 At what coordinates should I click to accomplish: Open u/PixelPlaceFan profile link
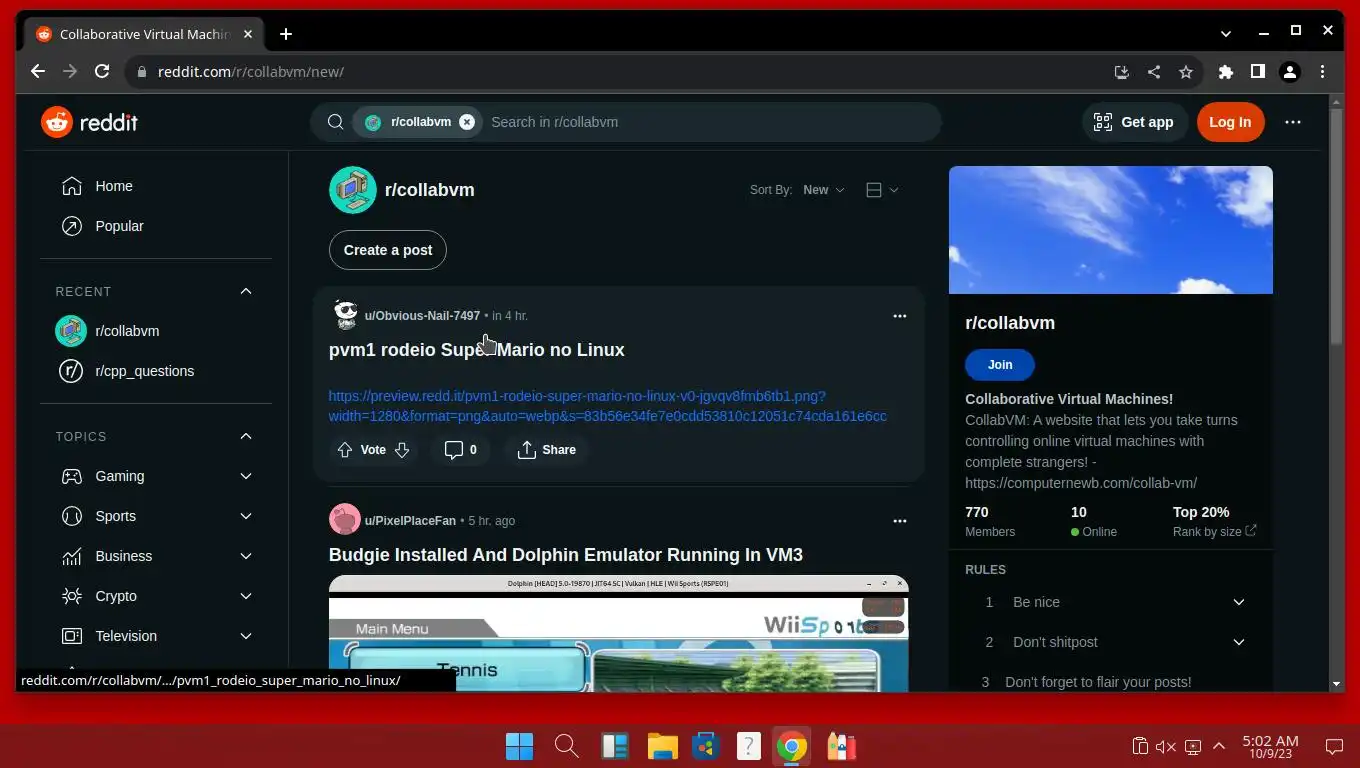pos(410,521)
